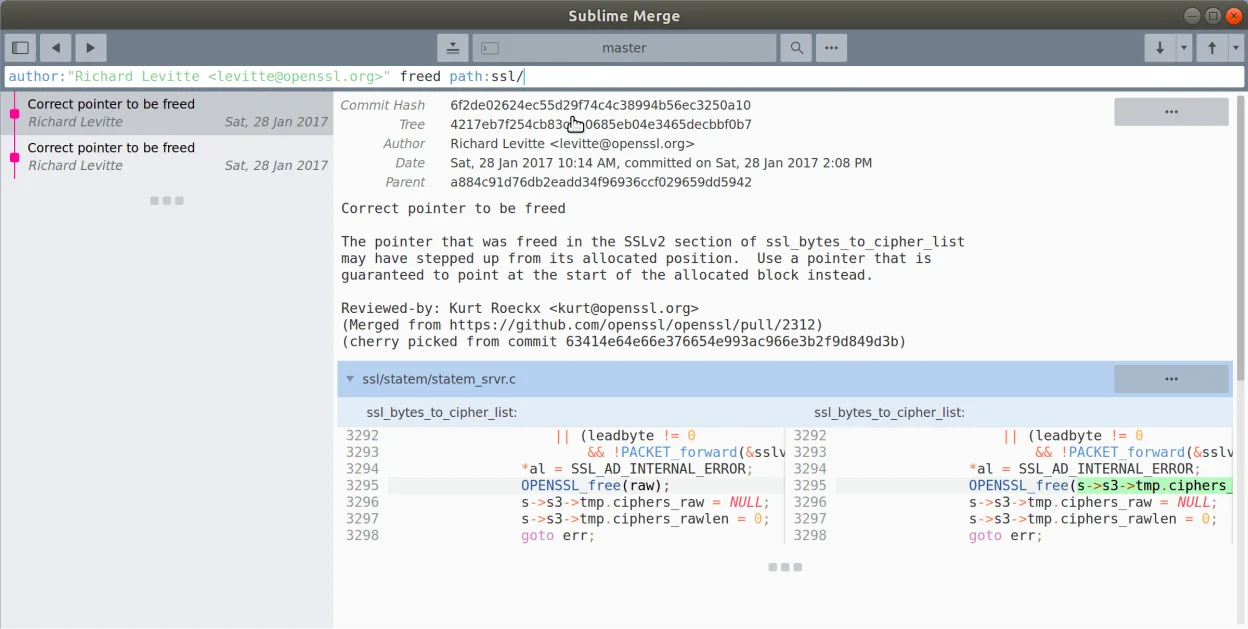The height and width of the screenshot is (629, 1248).
Task: Toggle the side bar panel icon
Action: click(20, 47)
